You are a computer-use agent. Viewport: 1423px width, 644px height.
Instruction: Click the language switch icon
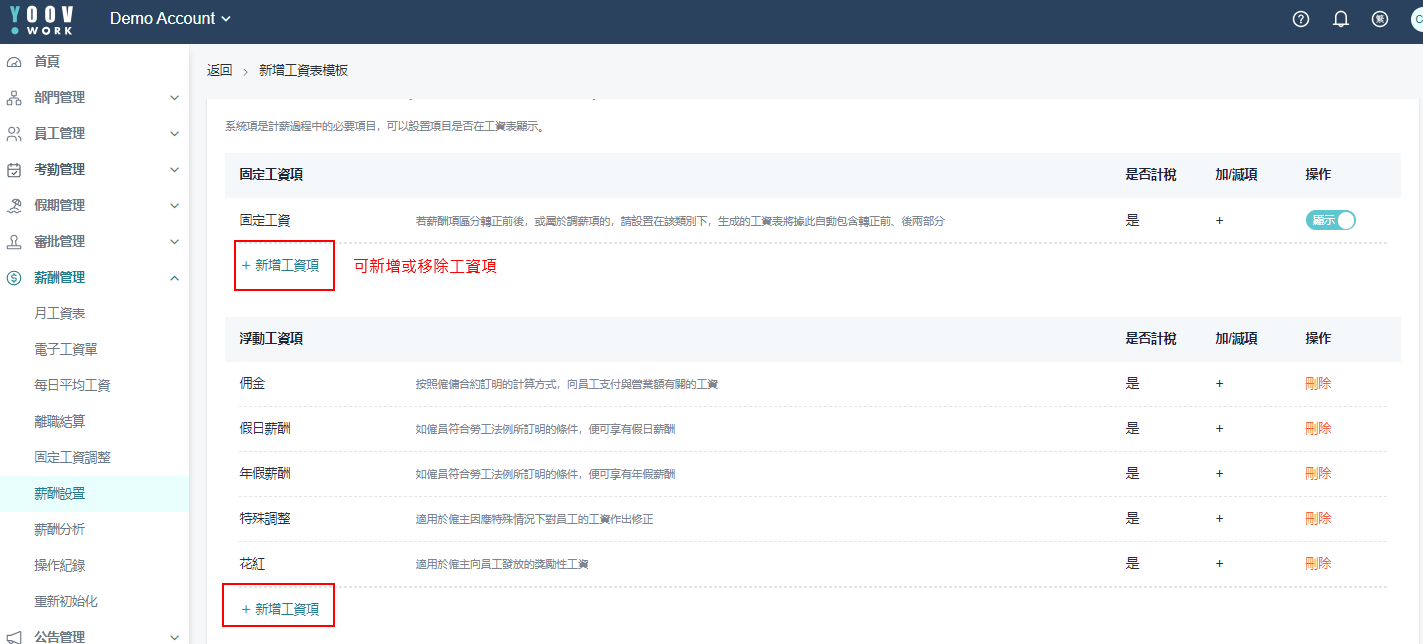point(1380,19)
